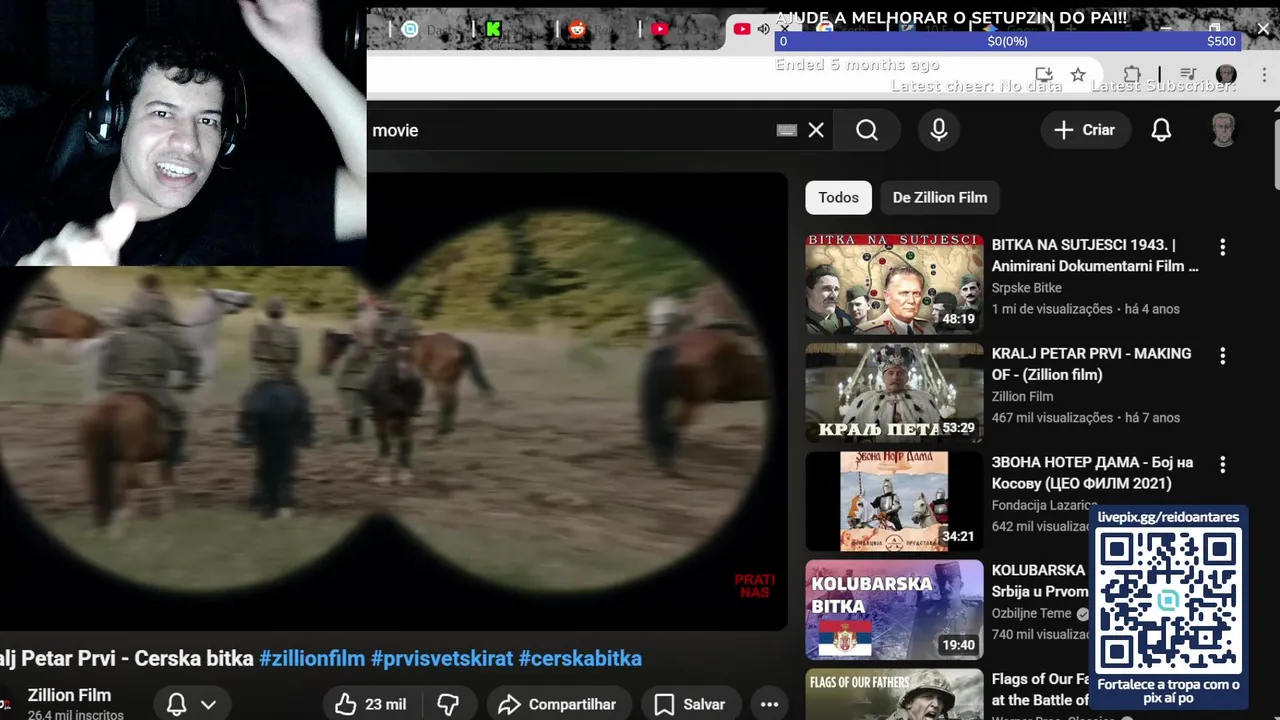Open the YouTube account avatar menu
The image size is (1280, 720).
tap(1223, 130)
